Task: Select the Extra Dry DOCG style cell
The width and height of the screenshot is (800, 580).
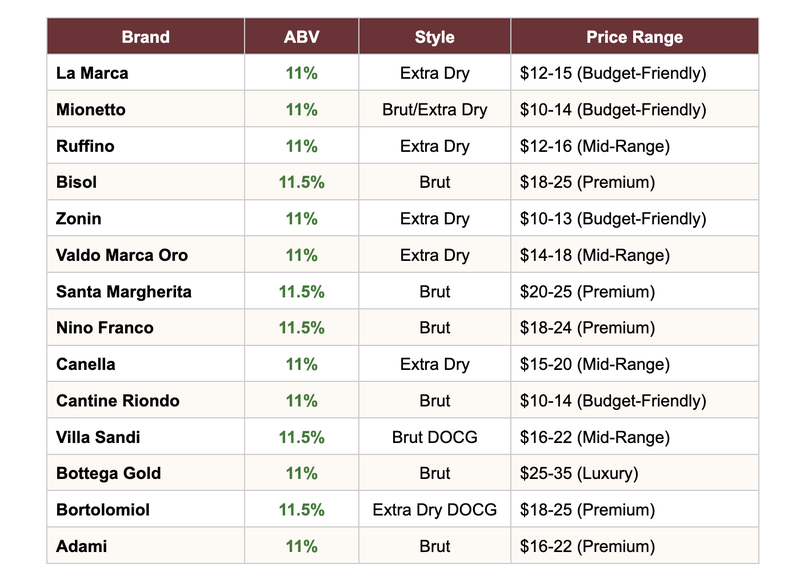Action: click(x=434, y=509)
